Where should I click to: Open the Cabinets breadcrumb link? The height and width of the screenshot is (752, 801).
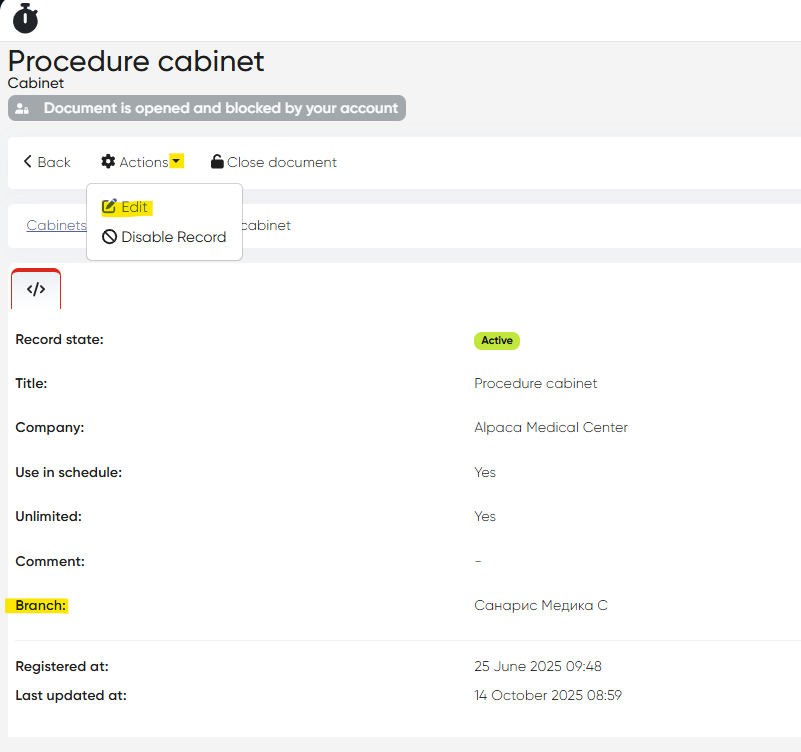56,225
